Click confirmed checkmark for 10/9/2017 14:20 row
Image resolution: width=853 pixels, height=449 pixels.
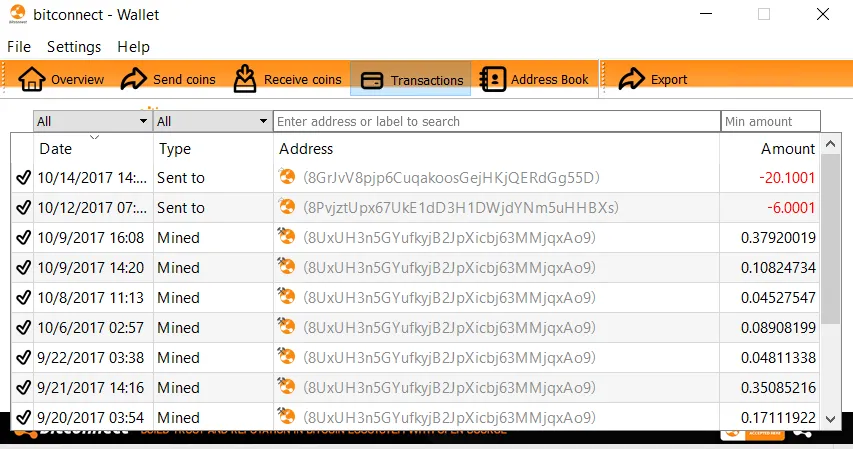coord(23,267)
